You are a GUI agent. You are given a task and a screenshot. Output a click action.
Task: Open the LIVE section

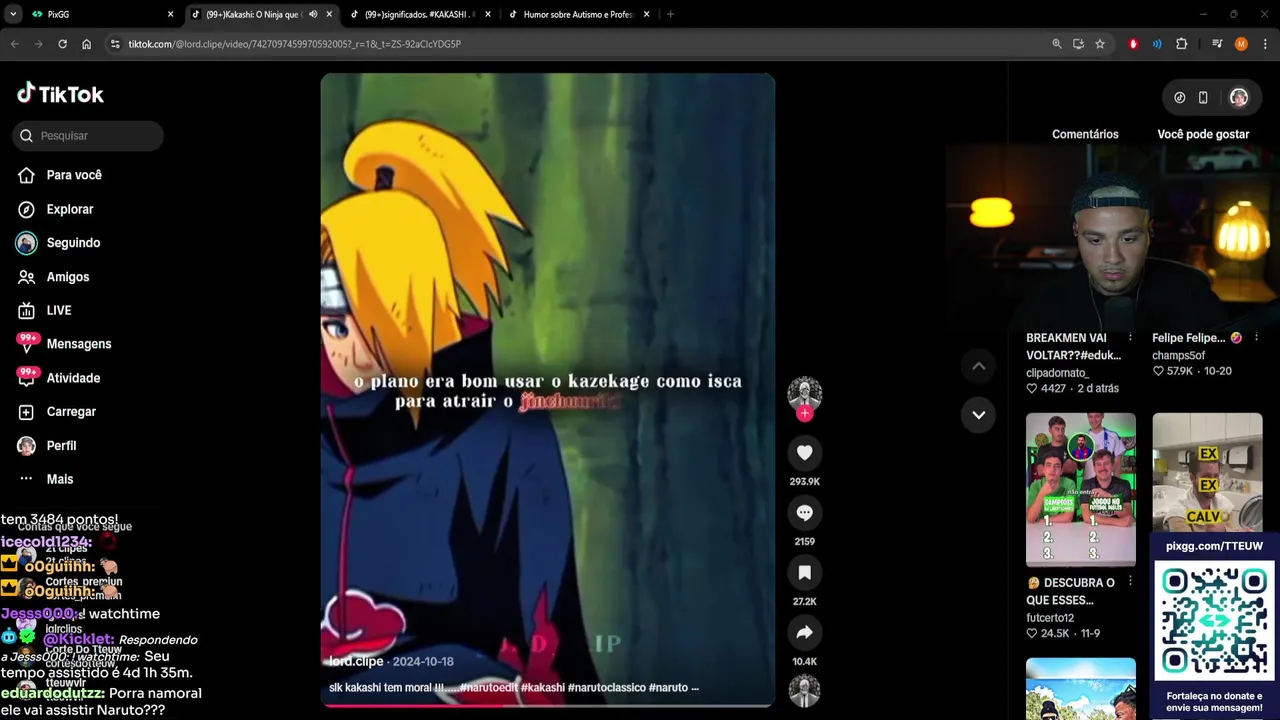tap(59, 310)
